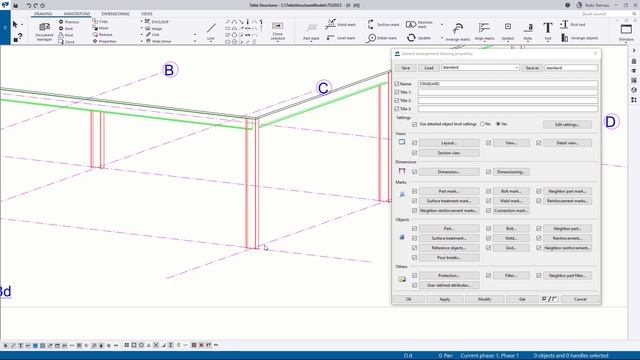
Task: Click the Update button icon
Action: pyautogui.click(x=411, y=38)
